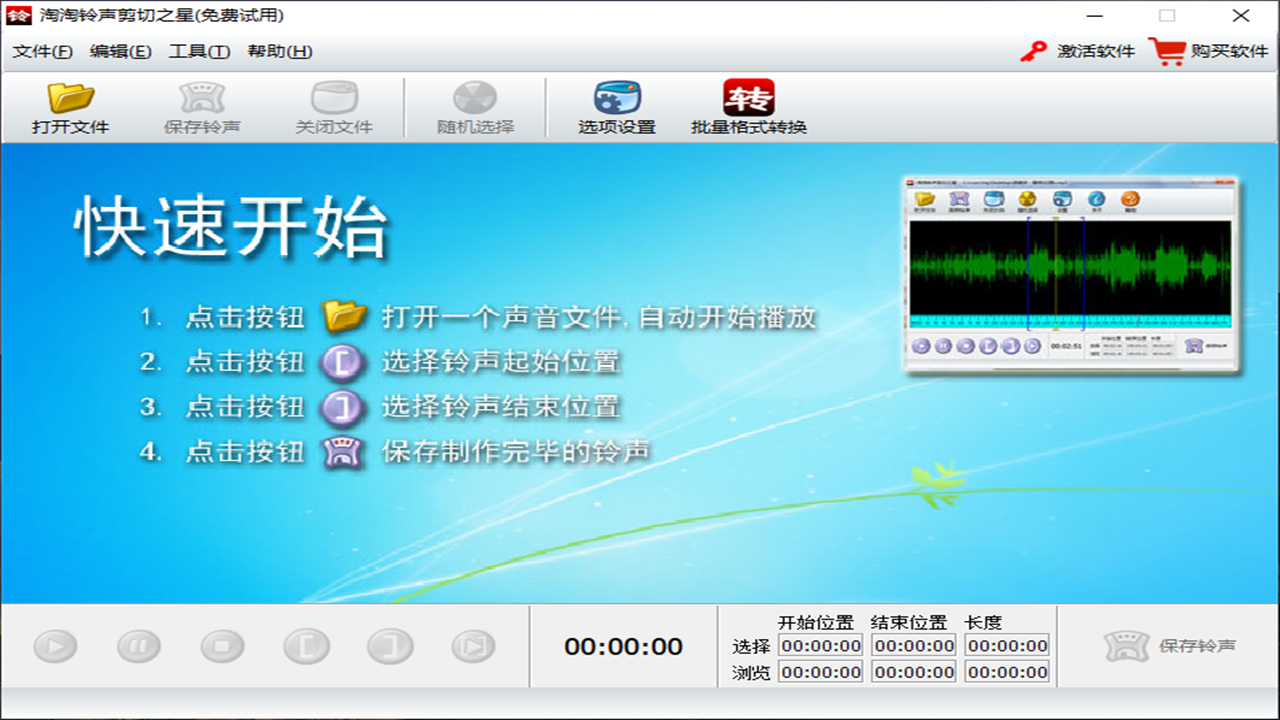Launch 批量格式转换 batch converter
This screenshot has width=1280, height=720.
[749, 108]
